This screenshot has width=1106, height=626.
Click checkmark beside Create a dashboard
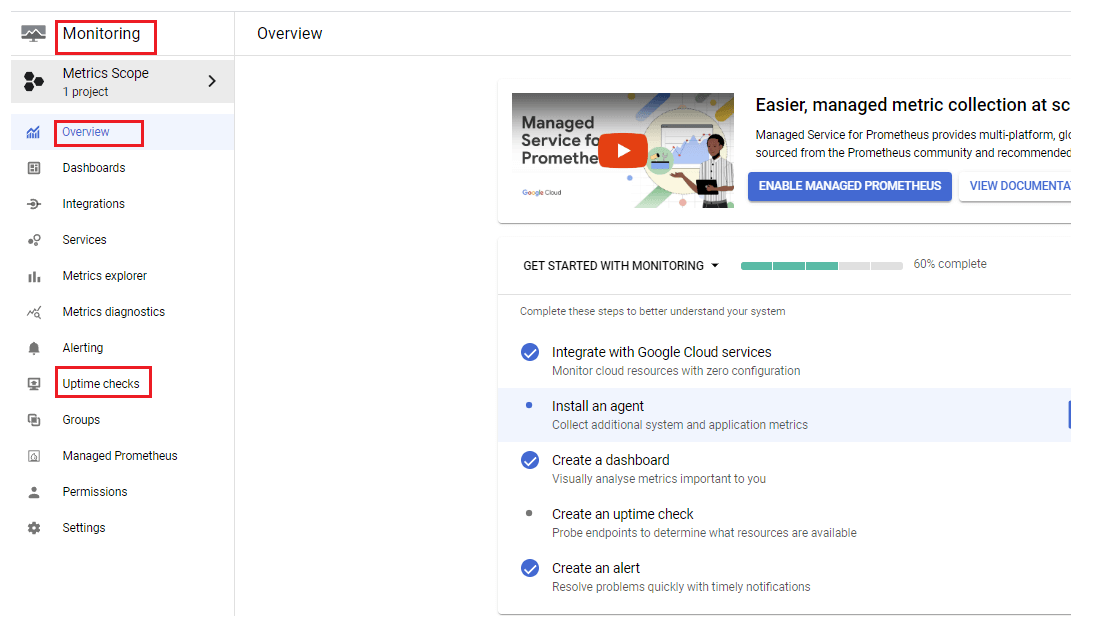pyautogui.click(x=530, y=460)
